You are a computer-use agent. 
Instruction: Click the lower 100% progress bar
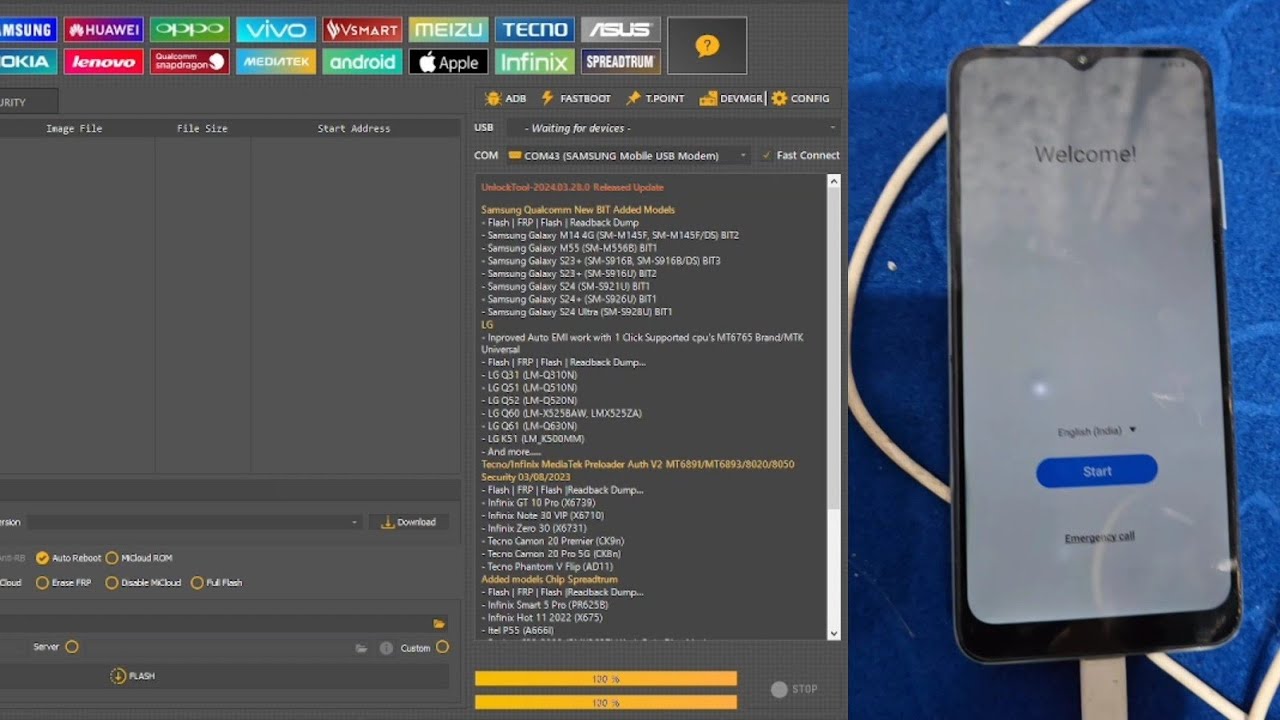tap(606, 703)
